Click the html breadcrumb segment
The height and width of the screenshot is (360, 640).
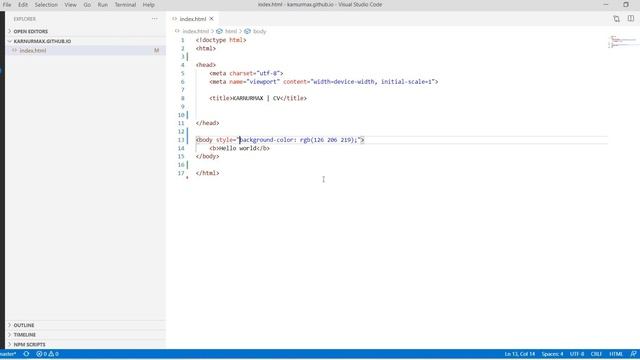(x=231, y=31)
